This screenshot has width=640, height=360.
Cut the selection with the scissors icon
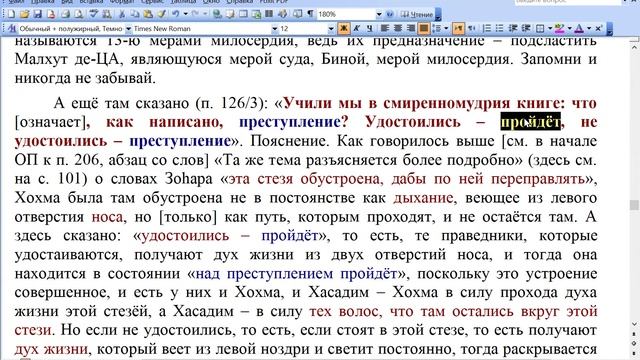pos(122,14)
